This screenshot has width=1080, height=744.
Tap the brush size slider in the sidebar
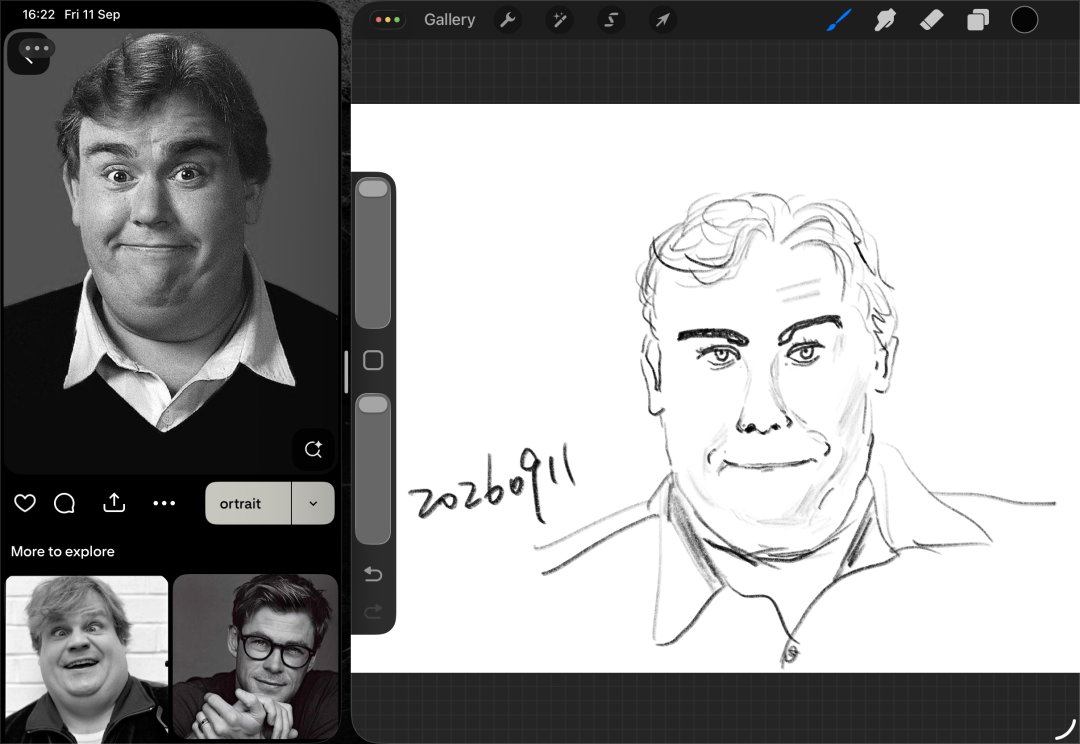pyautogui.click(x=373, y=253)
